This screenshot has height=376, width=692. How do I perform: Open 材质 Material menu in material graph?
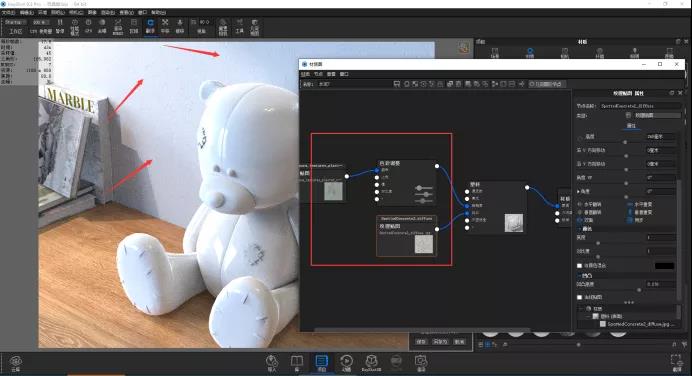(305, 74)
